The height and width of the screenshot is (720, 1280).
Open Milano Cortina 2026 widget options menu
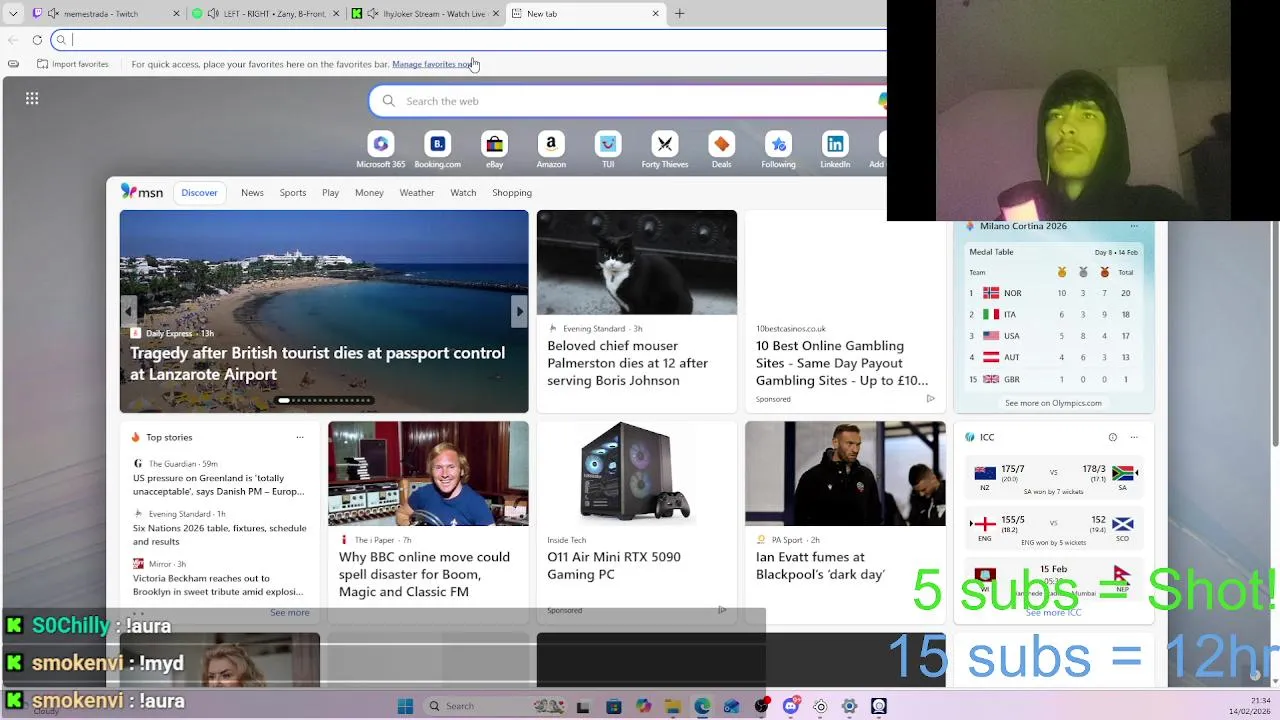[1134, 226]
